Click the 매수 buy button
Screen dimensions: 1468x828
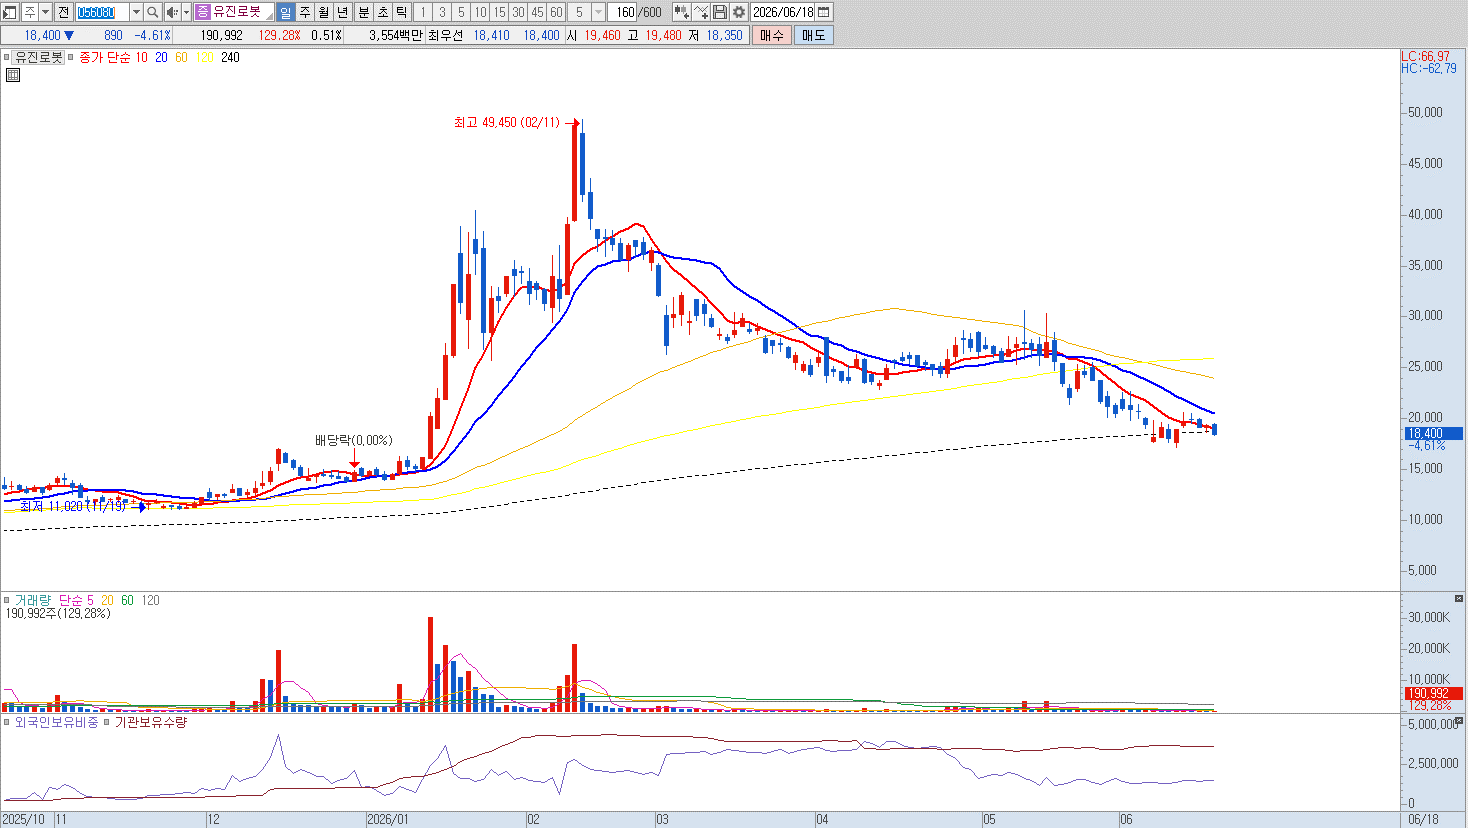click(x=772, y=35)
